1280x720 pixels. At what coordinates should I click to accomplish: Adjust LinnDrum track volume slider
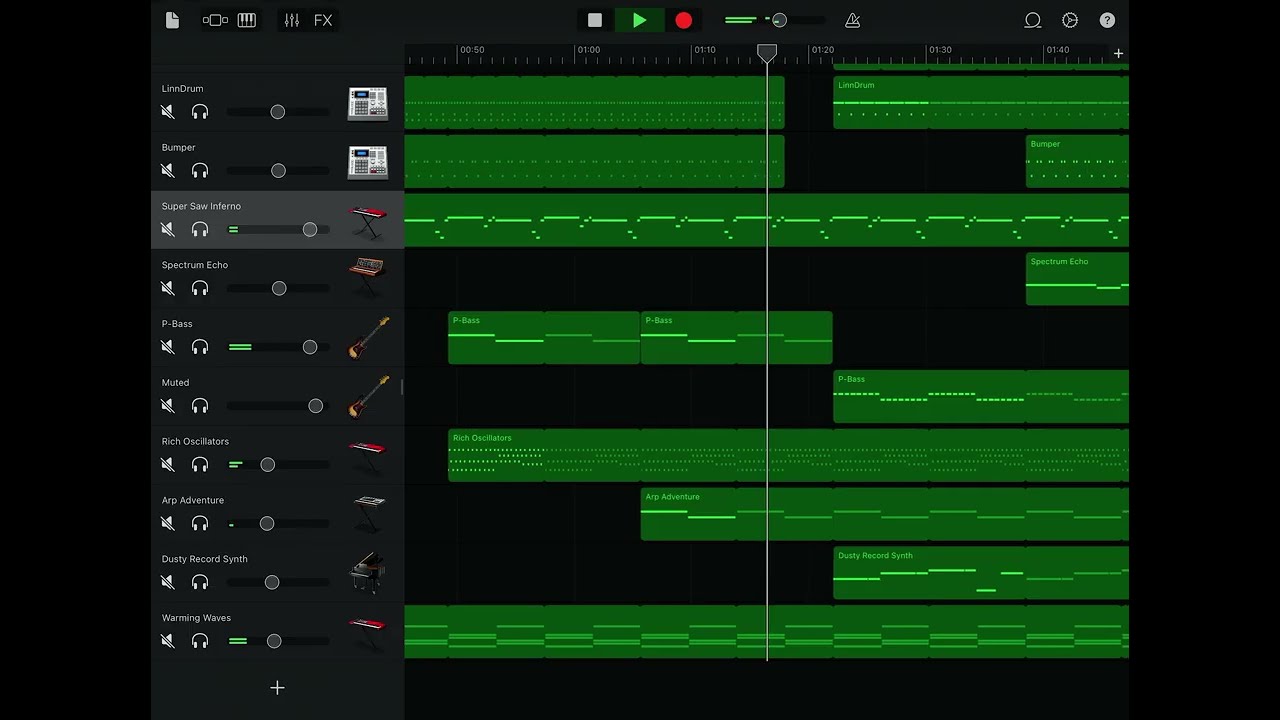click(278, 112)
